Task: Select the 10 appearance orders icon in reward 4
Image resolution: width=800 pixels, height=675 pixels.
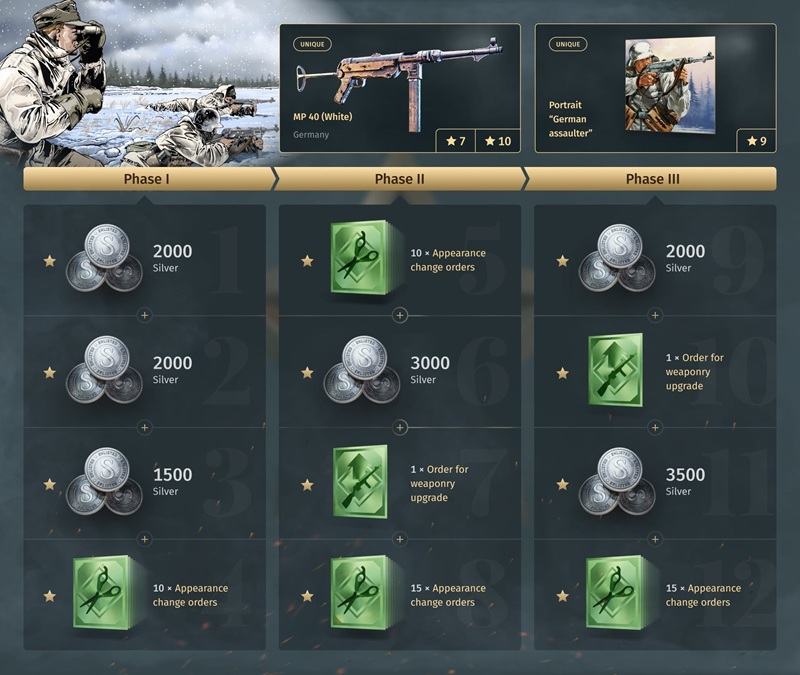Action: click(107, 593)
